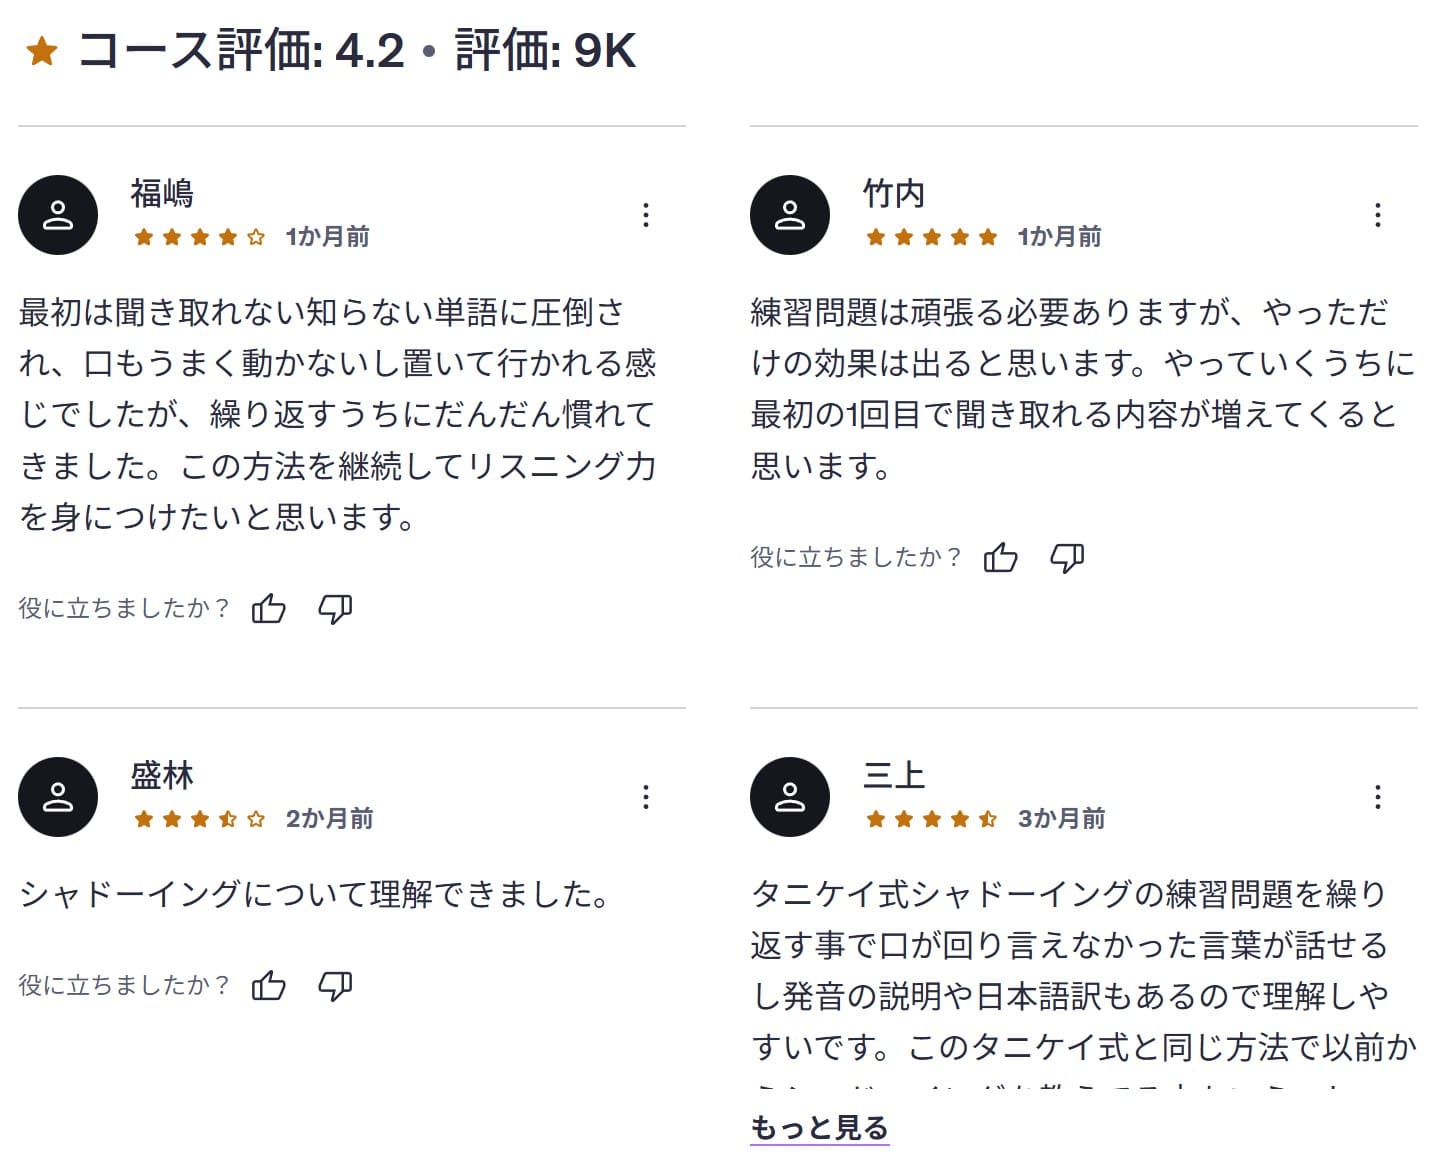The image size is (1432, 1154).
Task: Open the three-dot menu on 盛林's review
Action: [647, 797]
